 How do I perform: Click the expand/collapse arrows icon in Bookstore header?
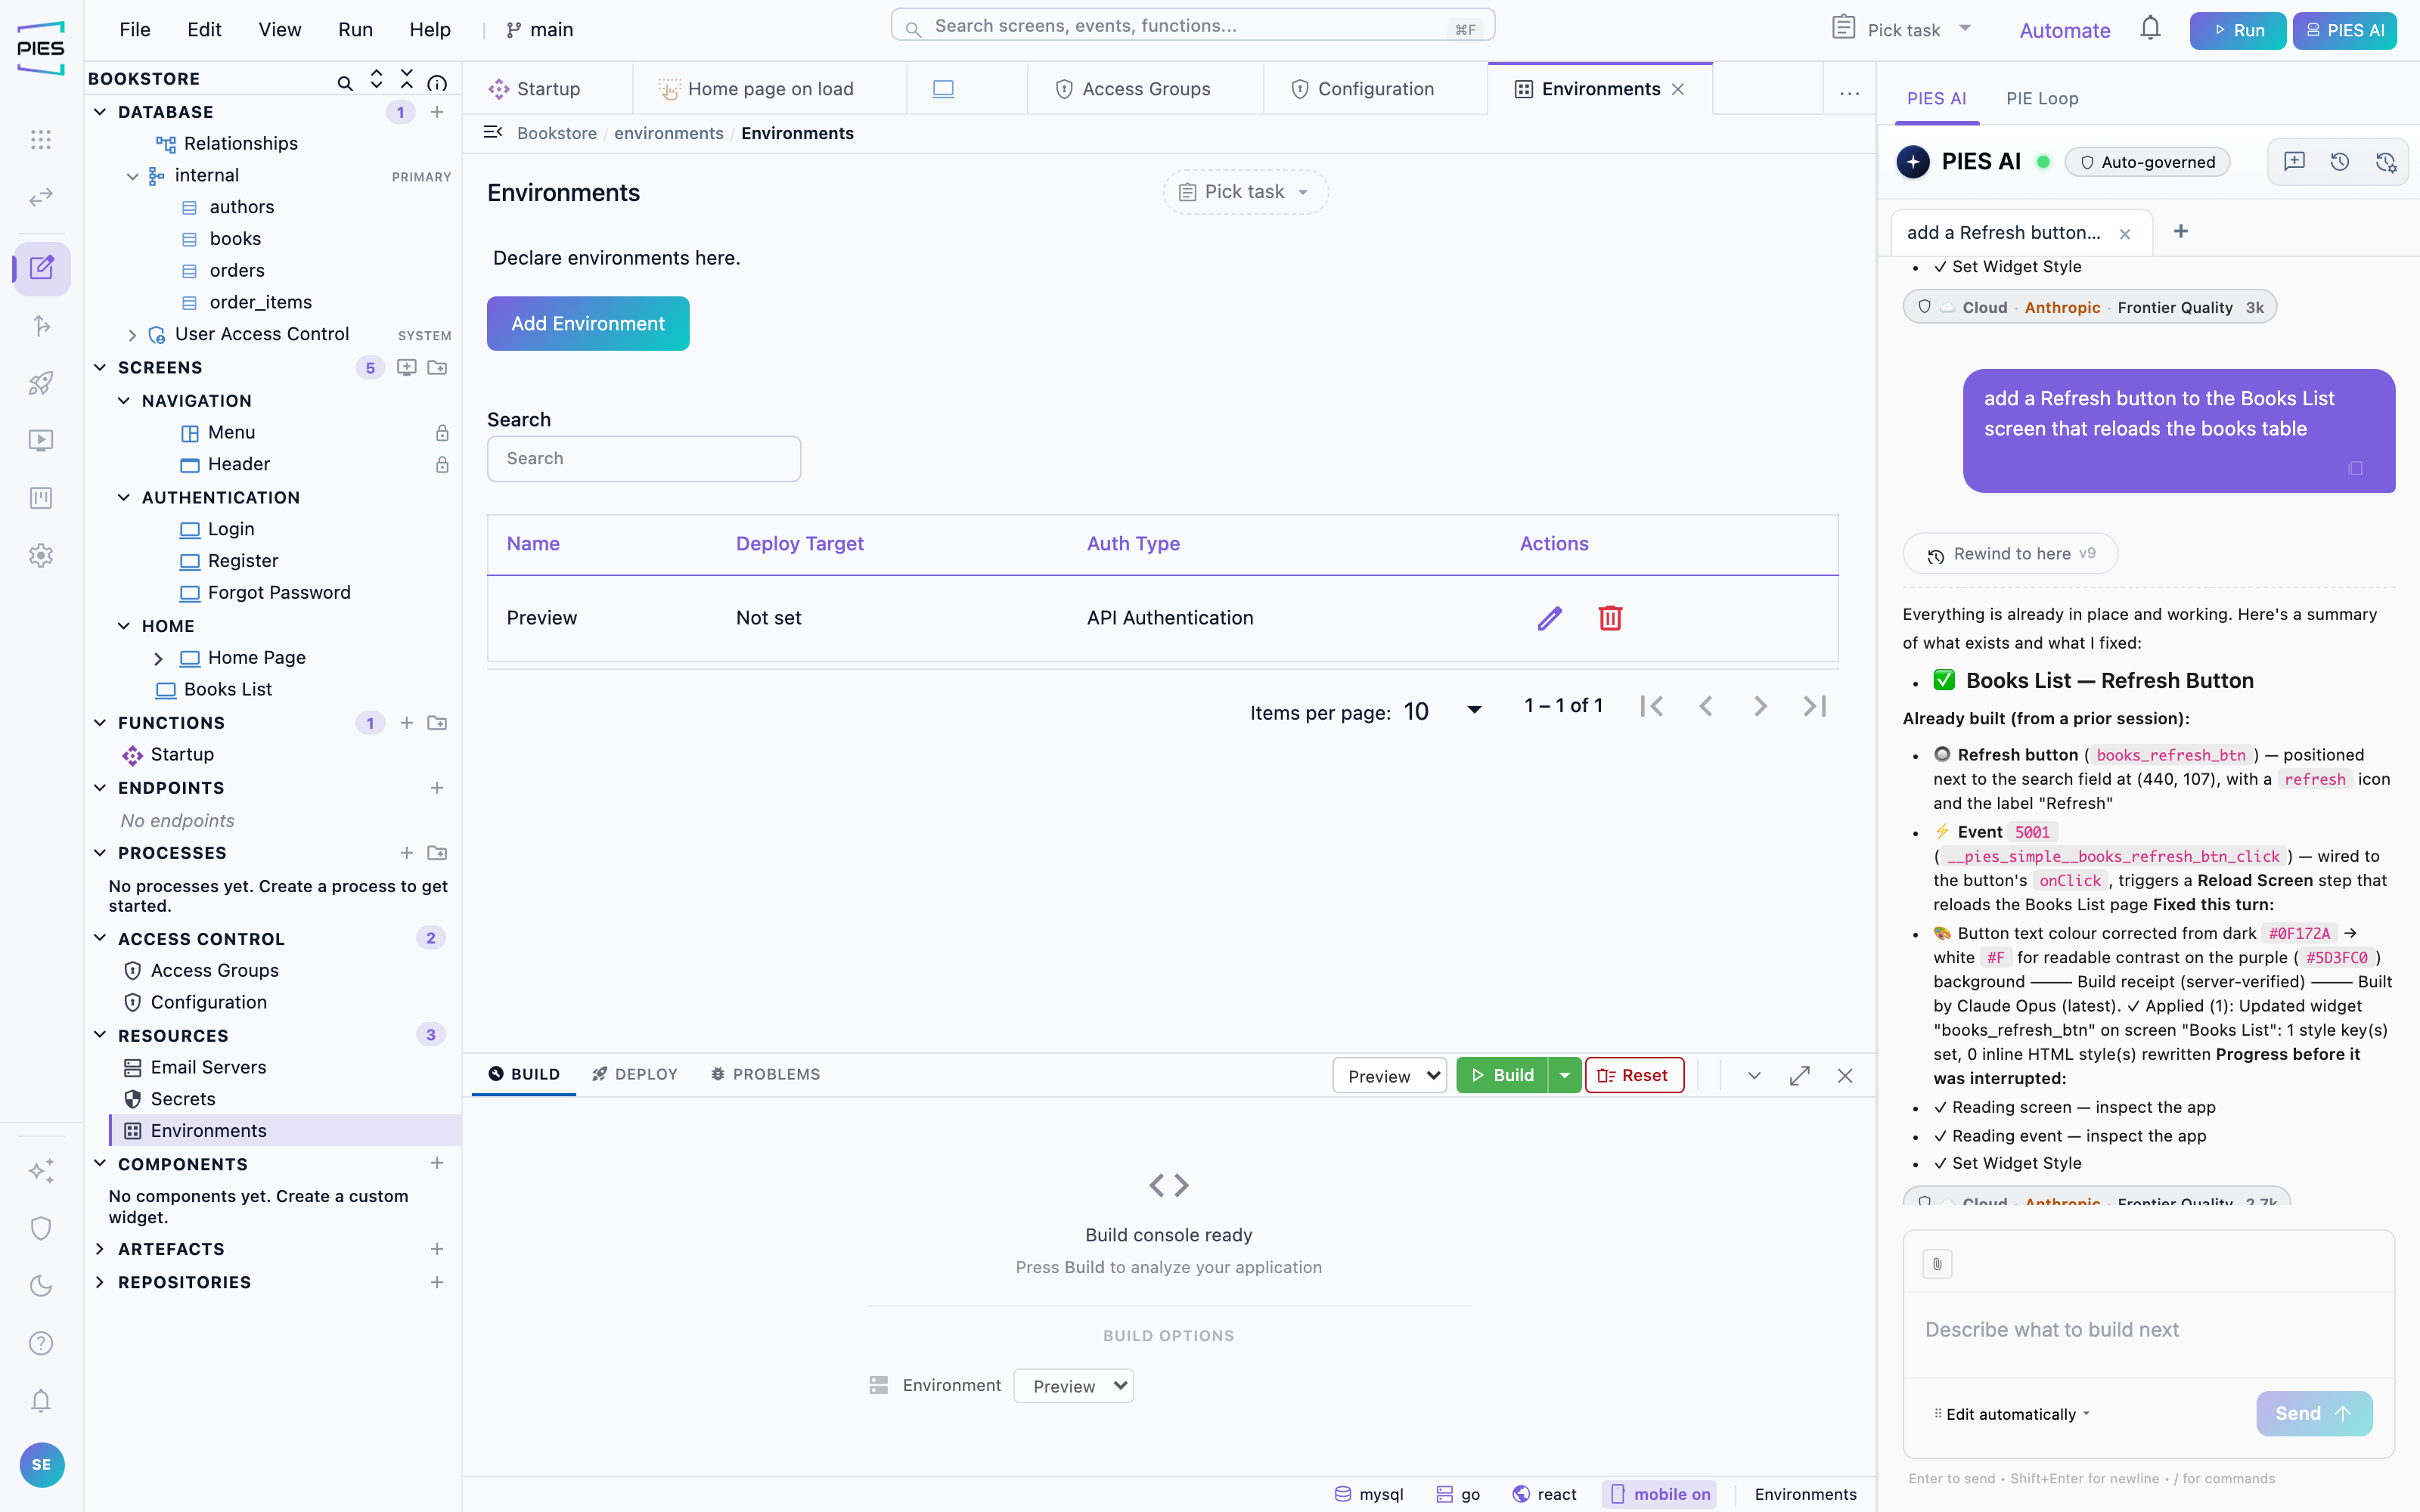376,79
